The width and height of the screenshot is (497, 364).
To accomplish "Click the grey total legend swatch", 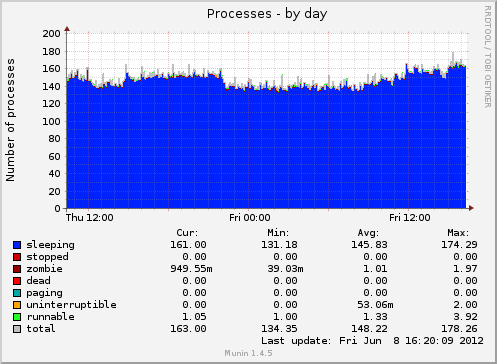I will point(17,329).
